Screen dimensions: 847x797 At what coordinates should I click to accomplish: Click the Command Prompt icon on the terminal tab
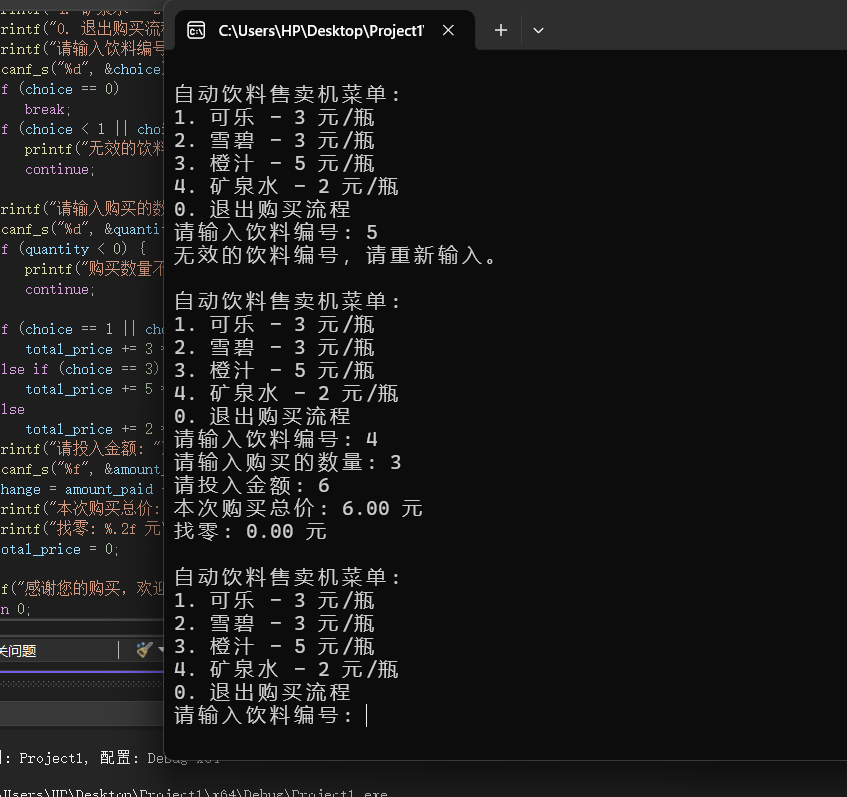point(196,30)
